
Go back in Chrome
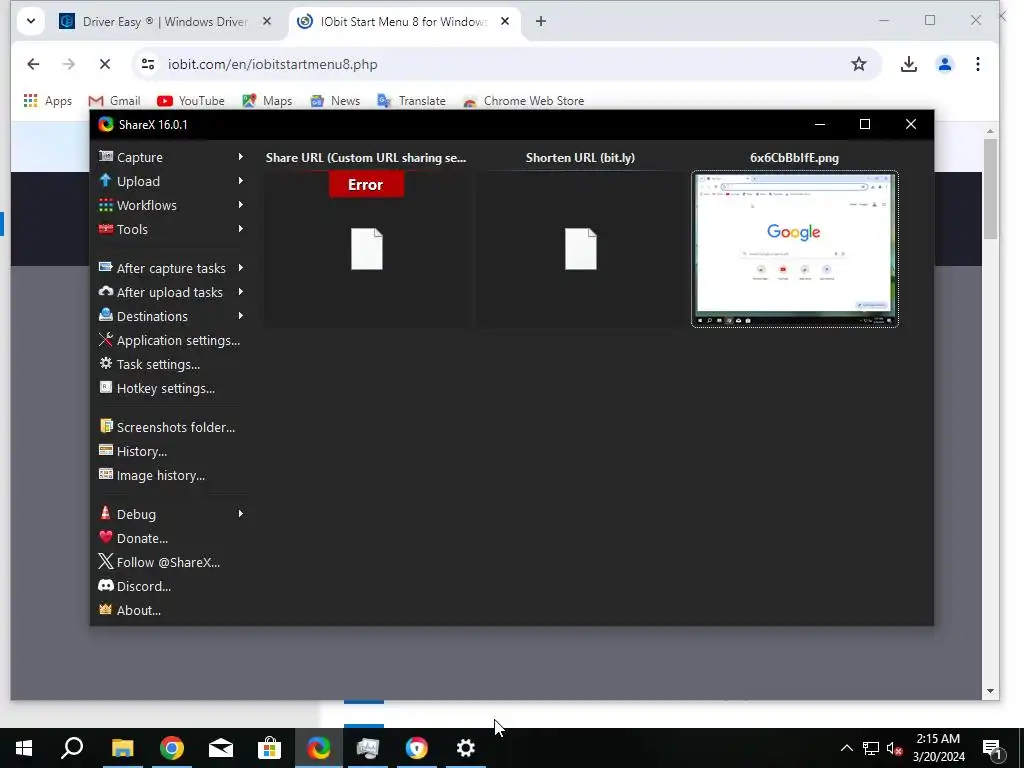[33, 64]
